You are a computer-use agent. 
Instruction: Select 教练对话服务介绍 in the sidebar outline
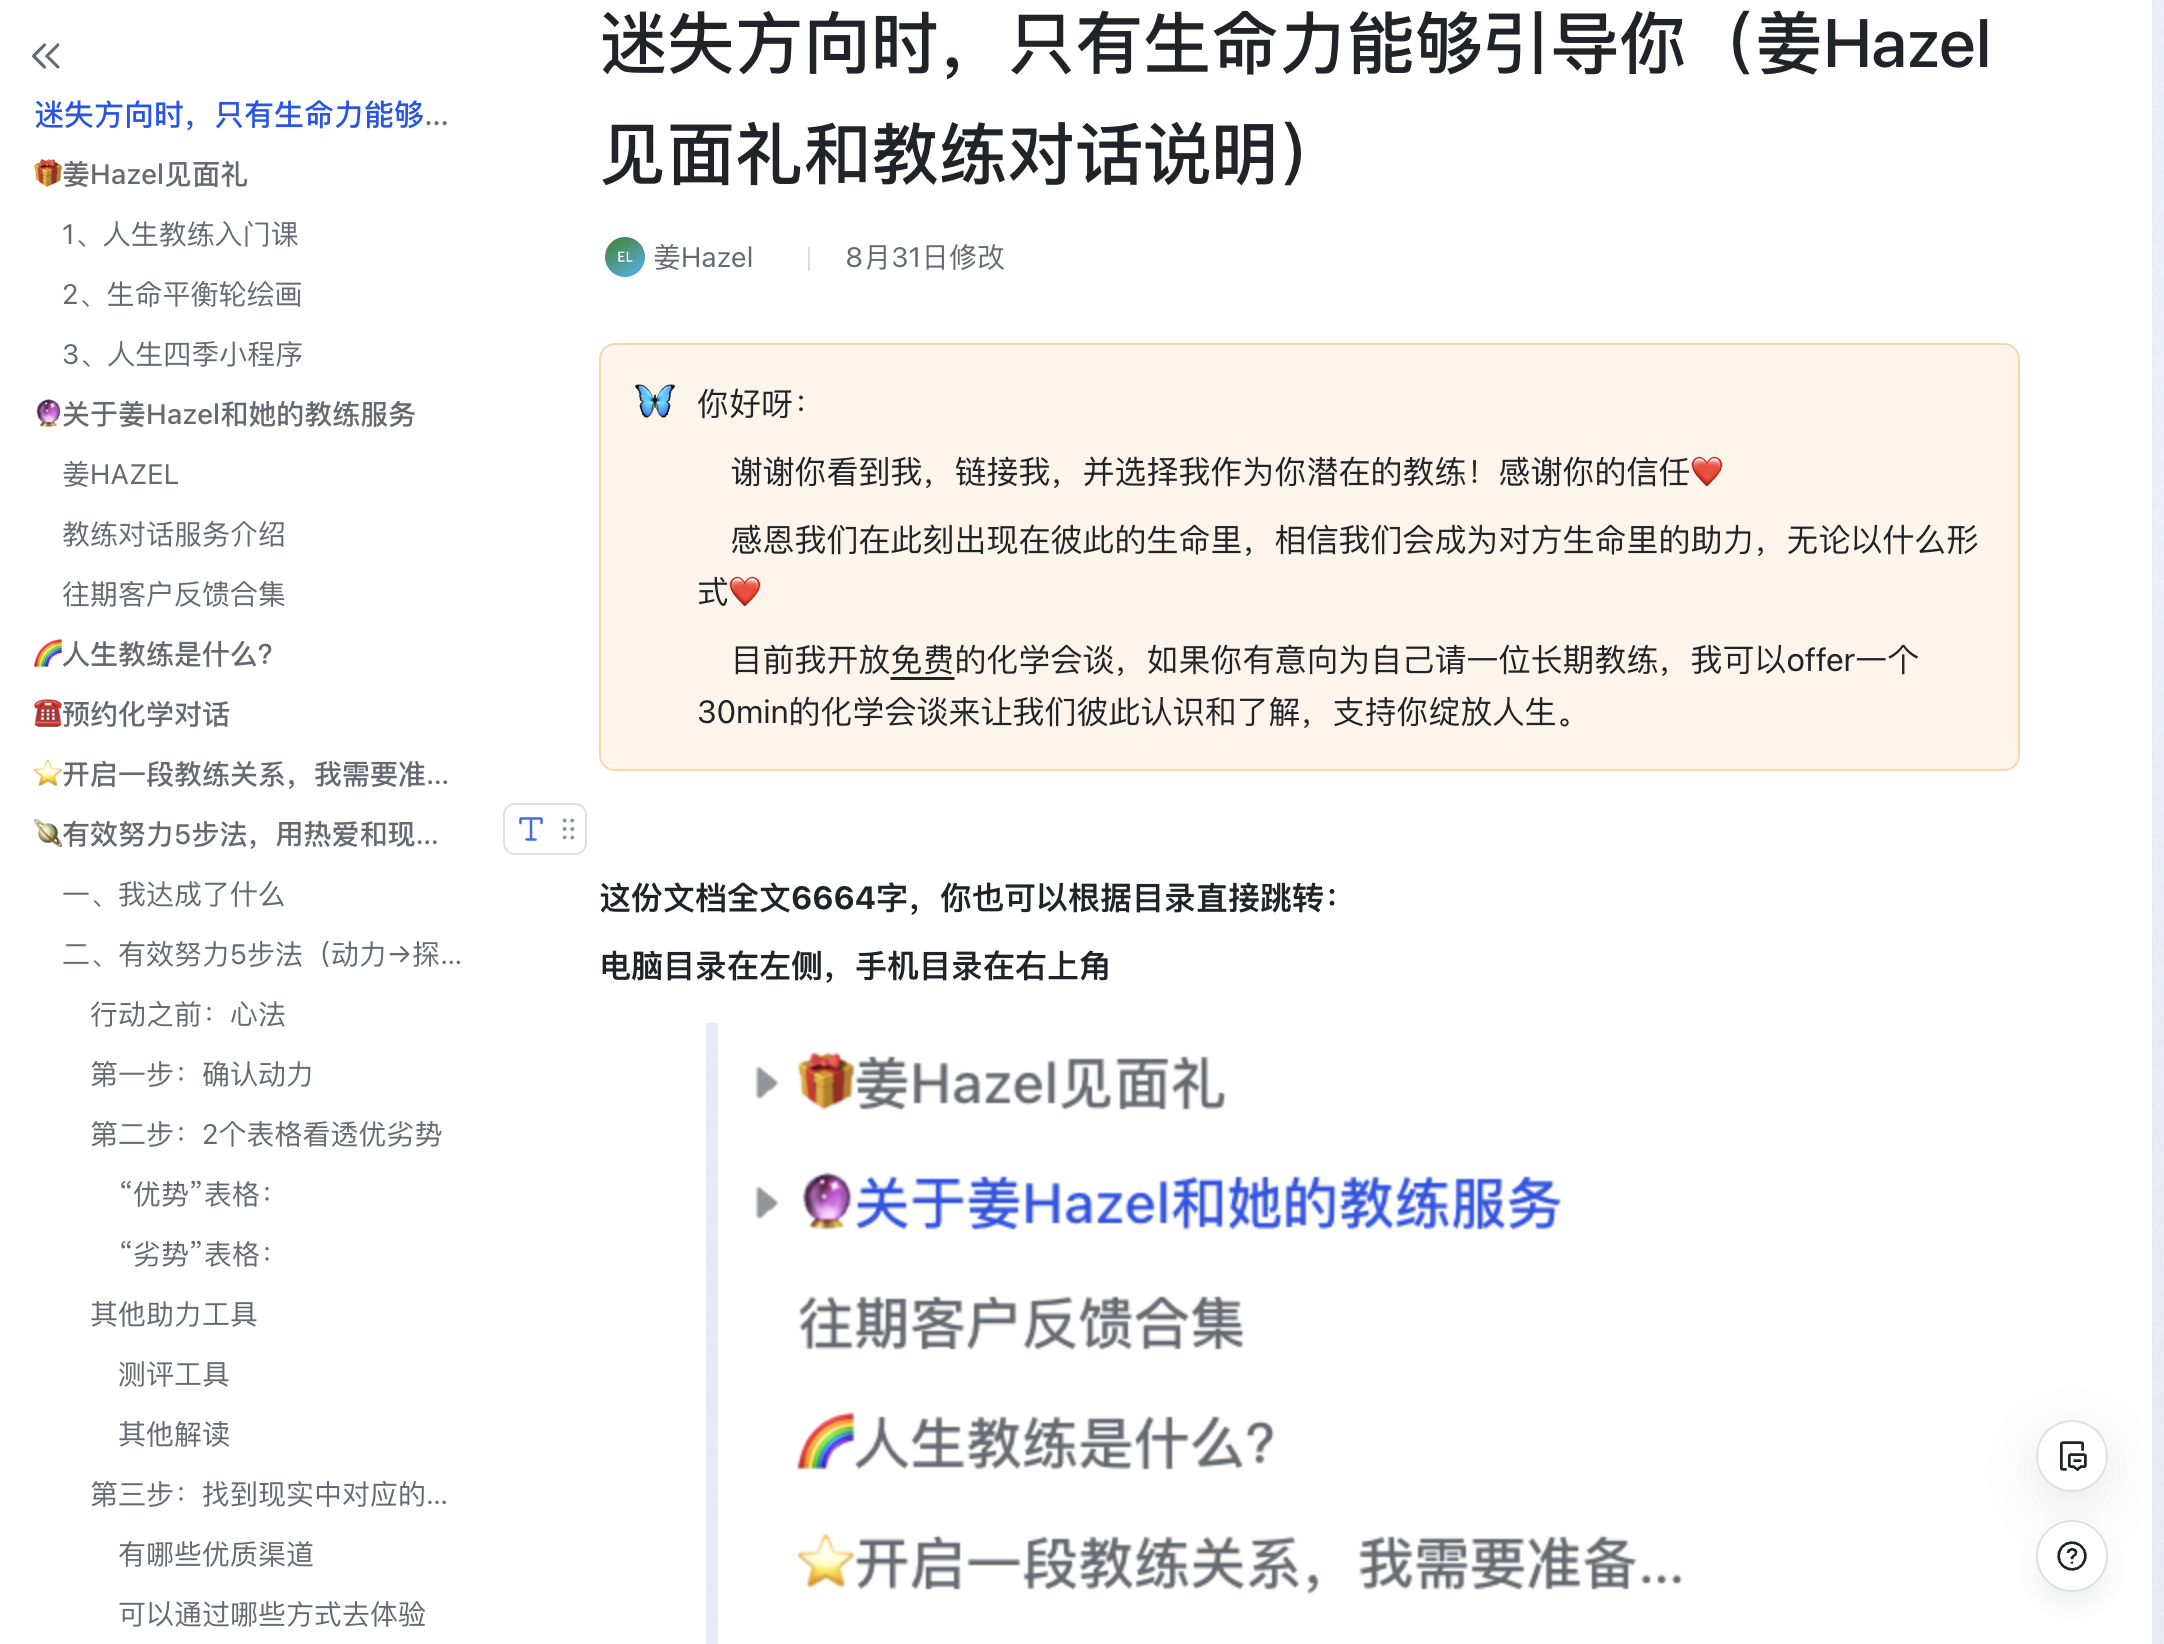click(x=174, y=534)
